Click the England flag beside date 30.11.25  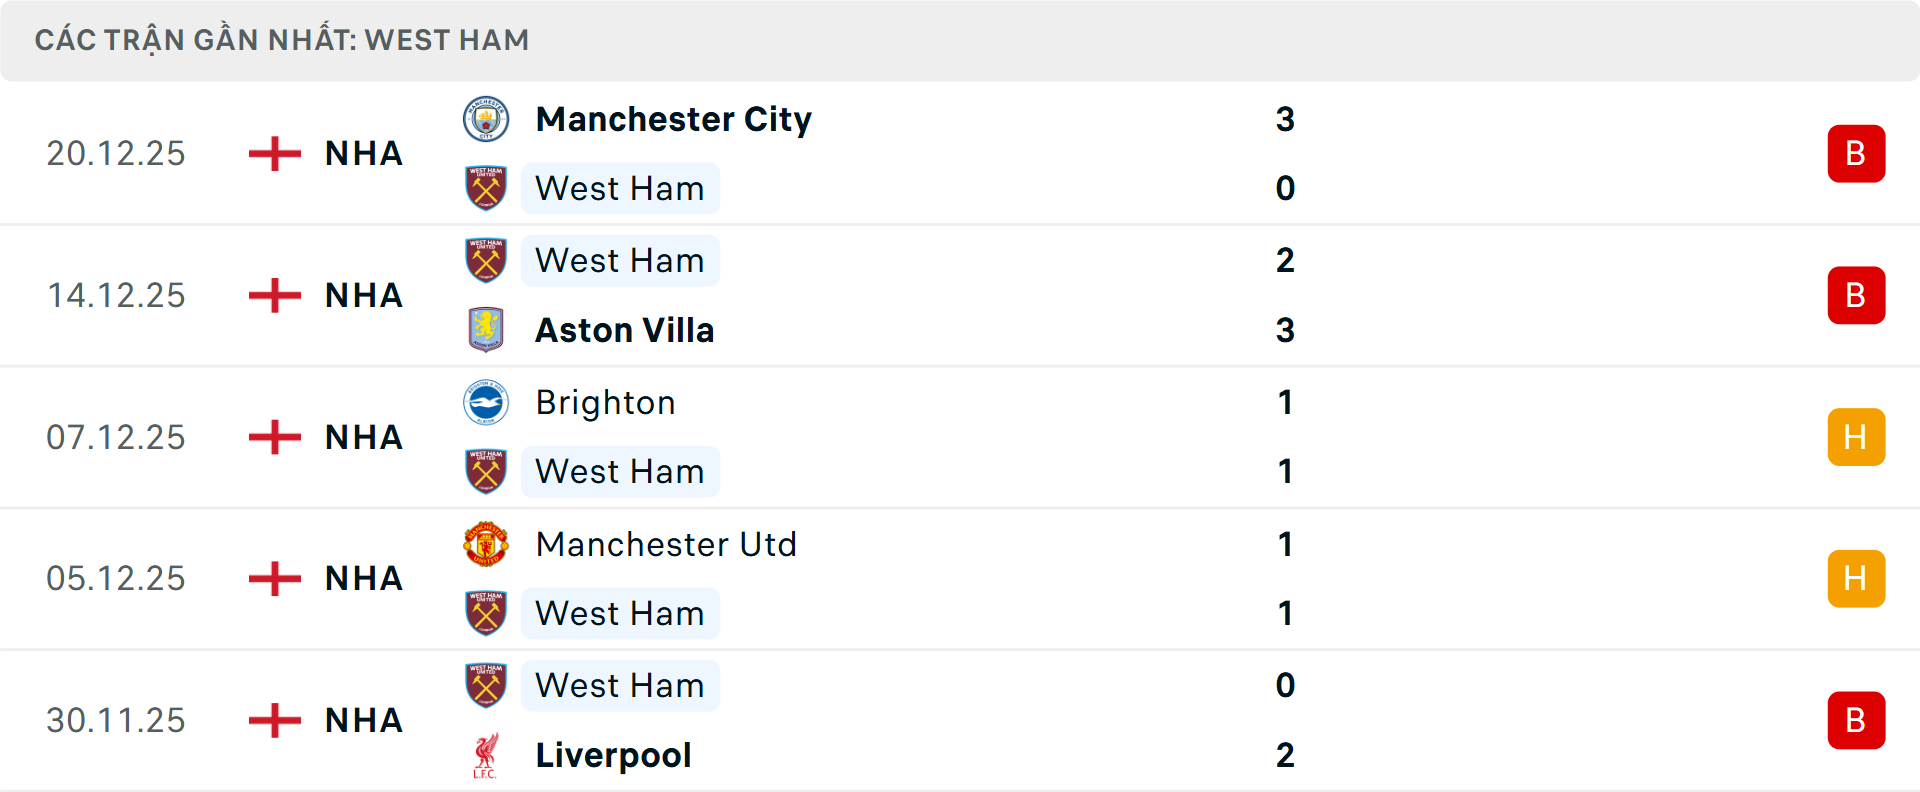pos(272,720)
